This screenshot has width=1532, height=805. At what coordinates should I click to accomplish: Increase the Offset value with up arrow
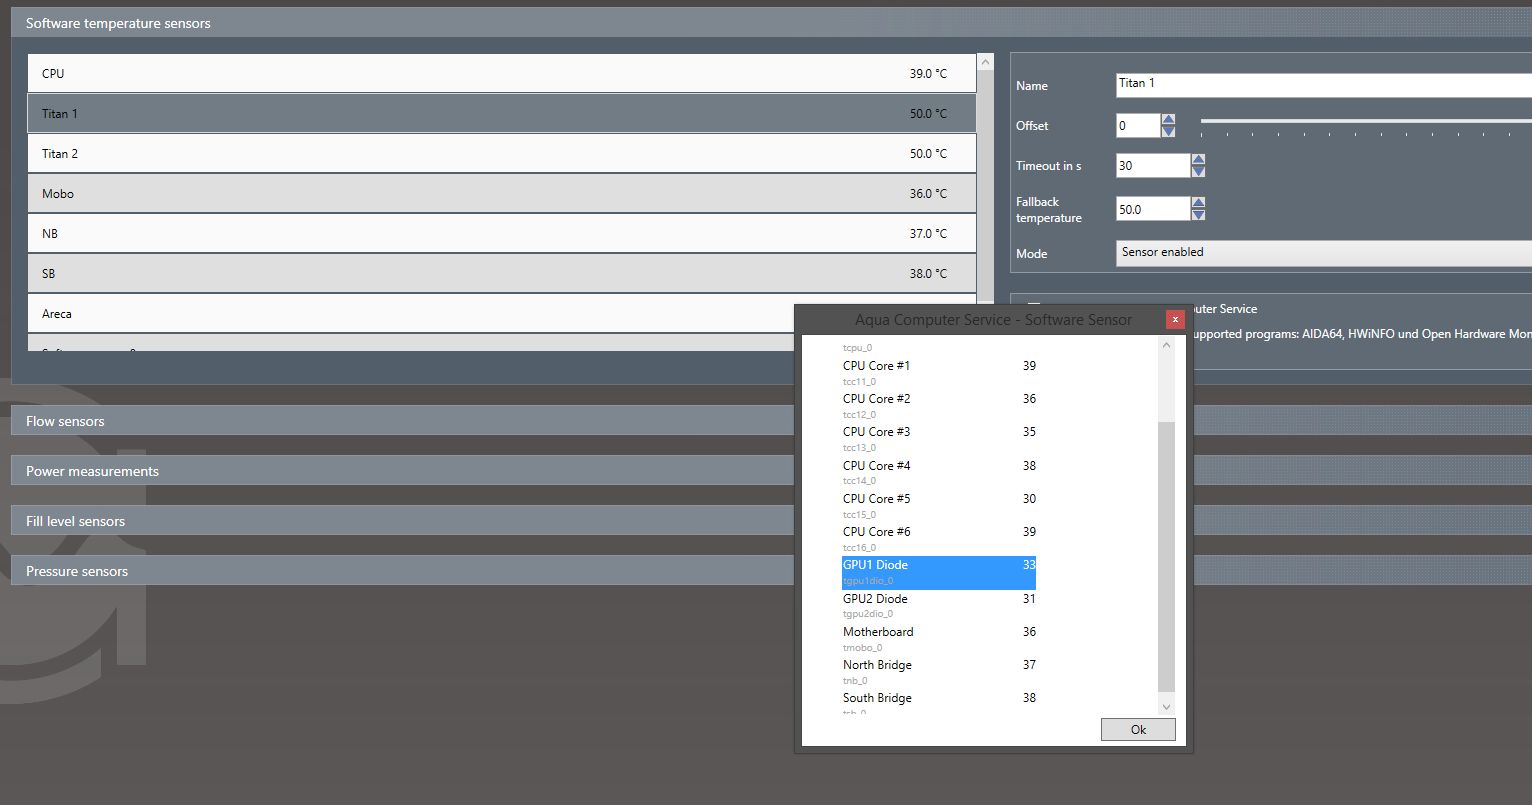coord(1168,120)
